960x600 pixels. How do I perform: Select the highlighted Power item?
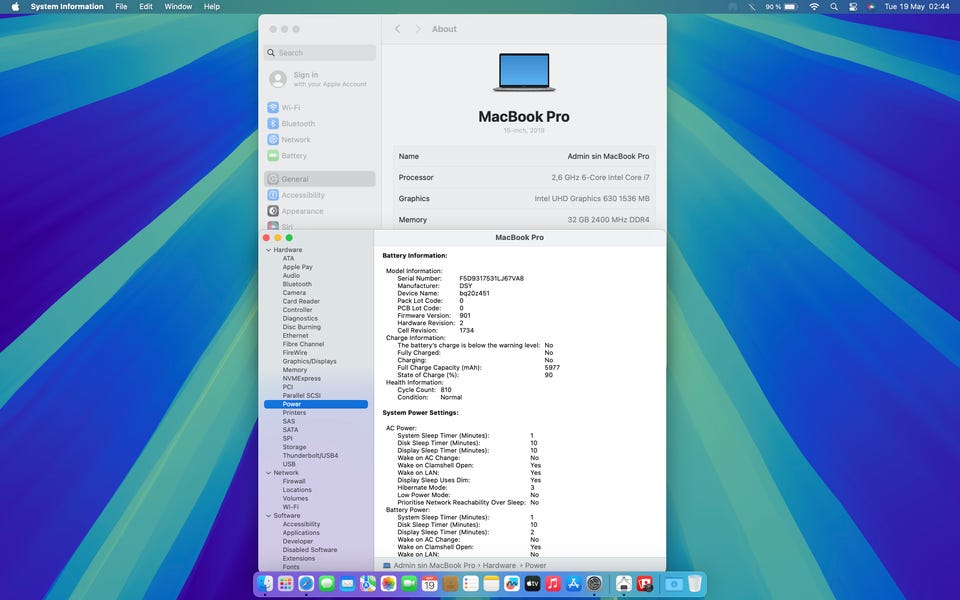(316, 404)
